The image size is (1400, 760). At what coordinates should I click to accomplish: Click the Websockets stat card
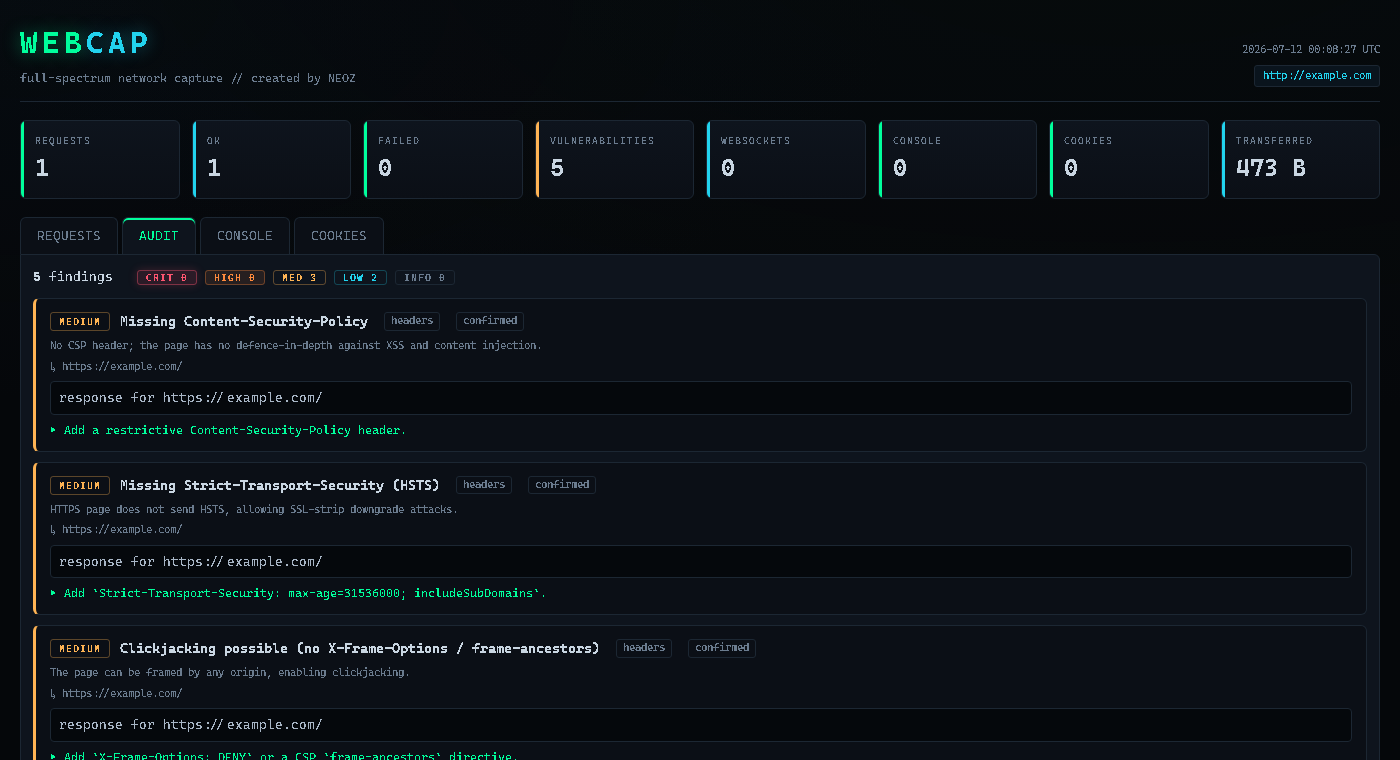(x=786, y=160)
